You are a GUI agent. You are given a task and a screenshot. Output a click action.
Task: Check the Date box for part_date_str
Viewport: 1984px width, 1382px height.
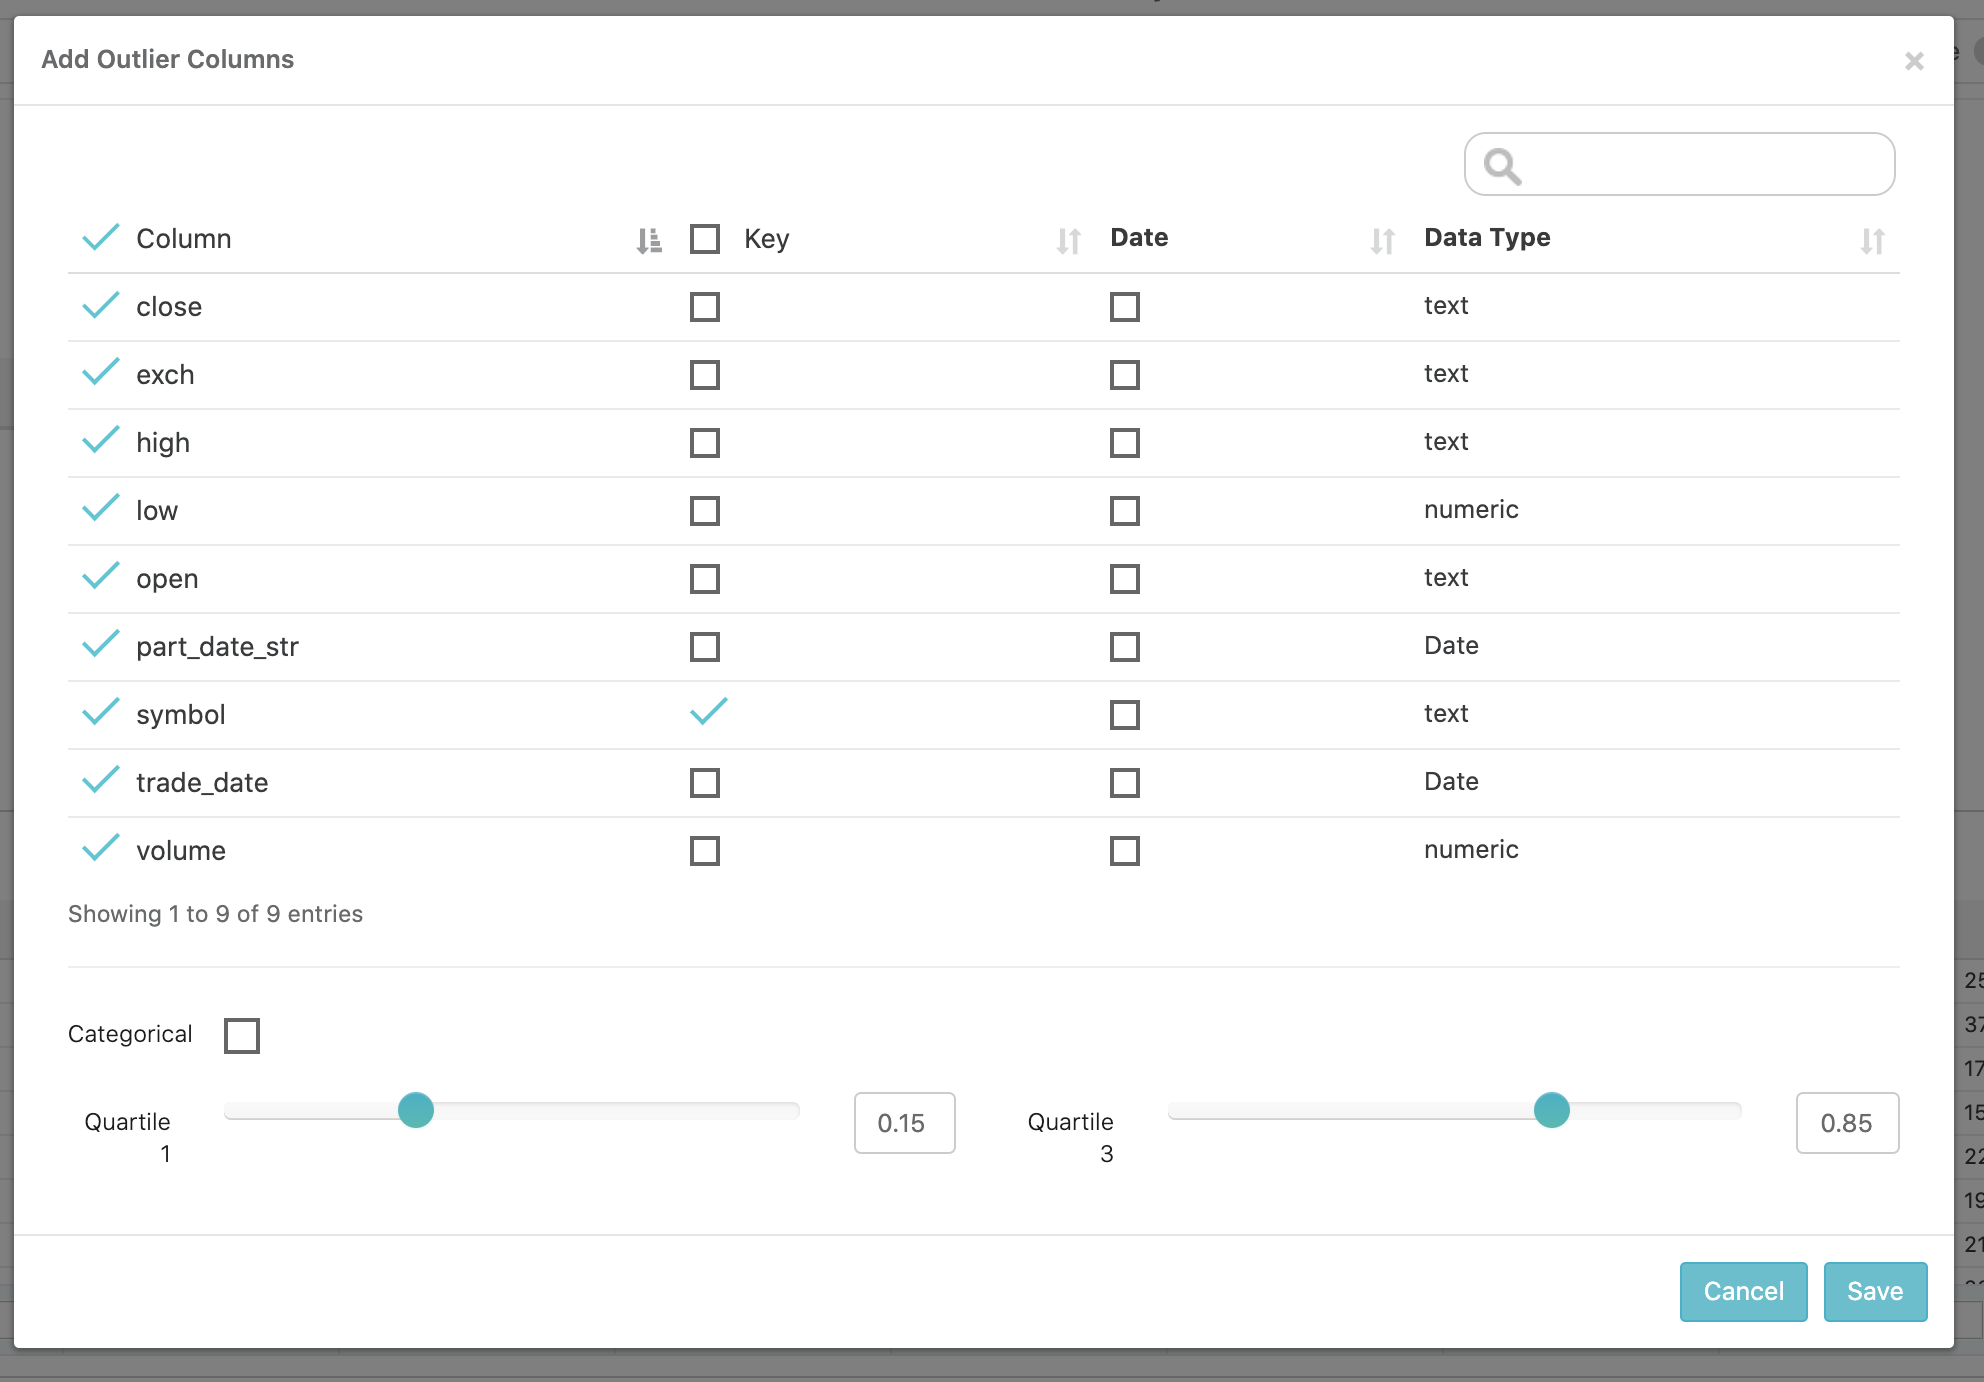coord(1125,647)
